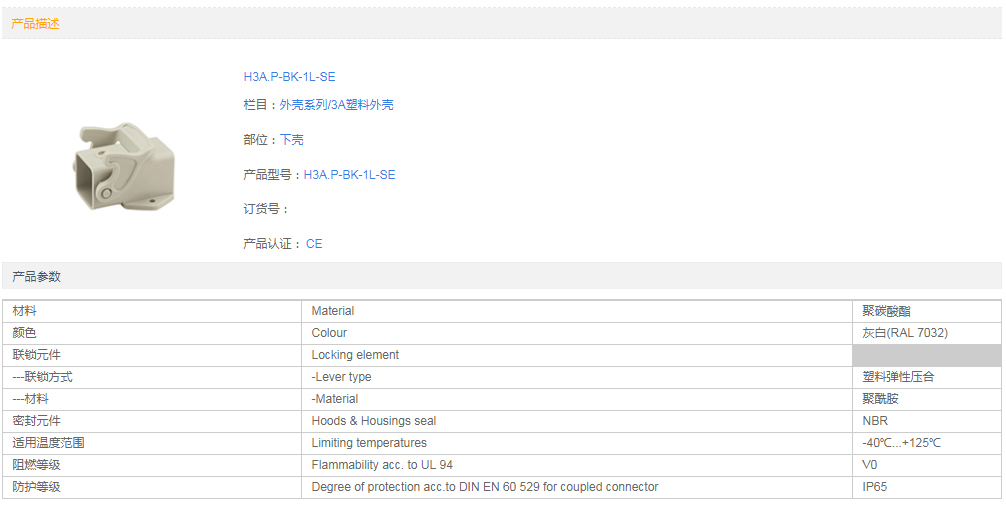The width and height of the screenshot is (1006, 507).
Task: Click the 防护等级 row label
Action: [36, 487]
